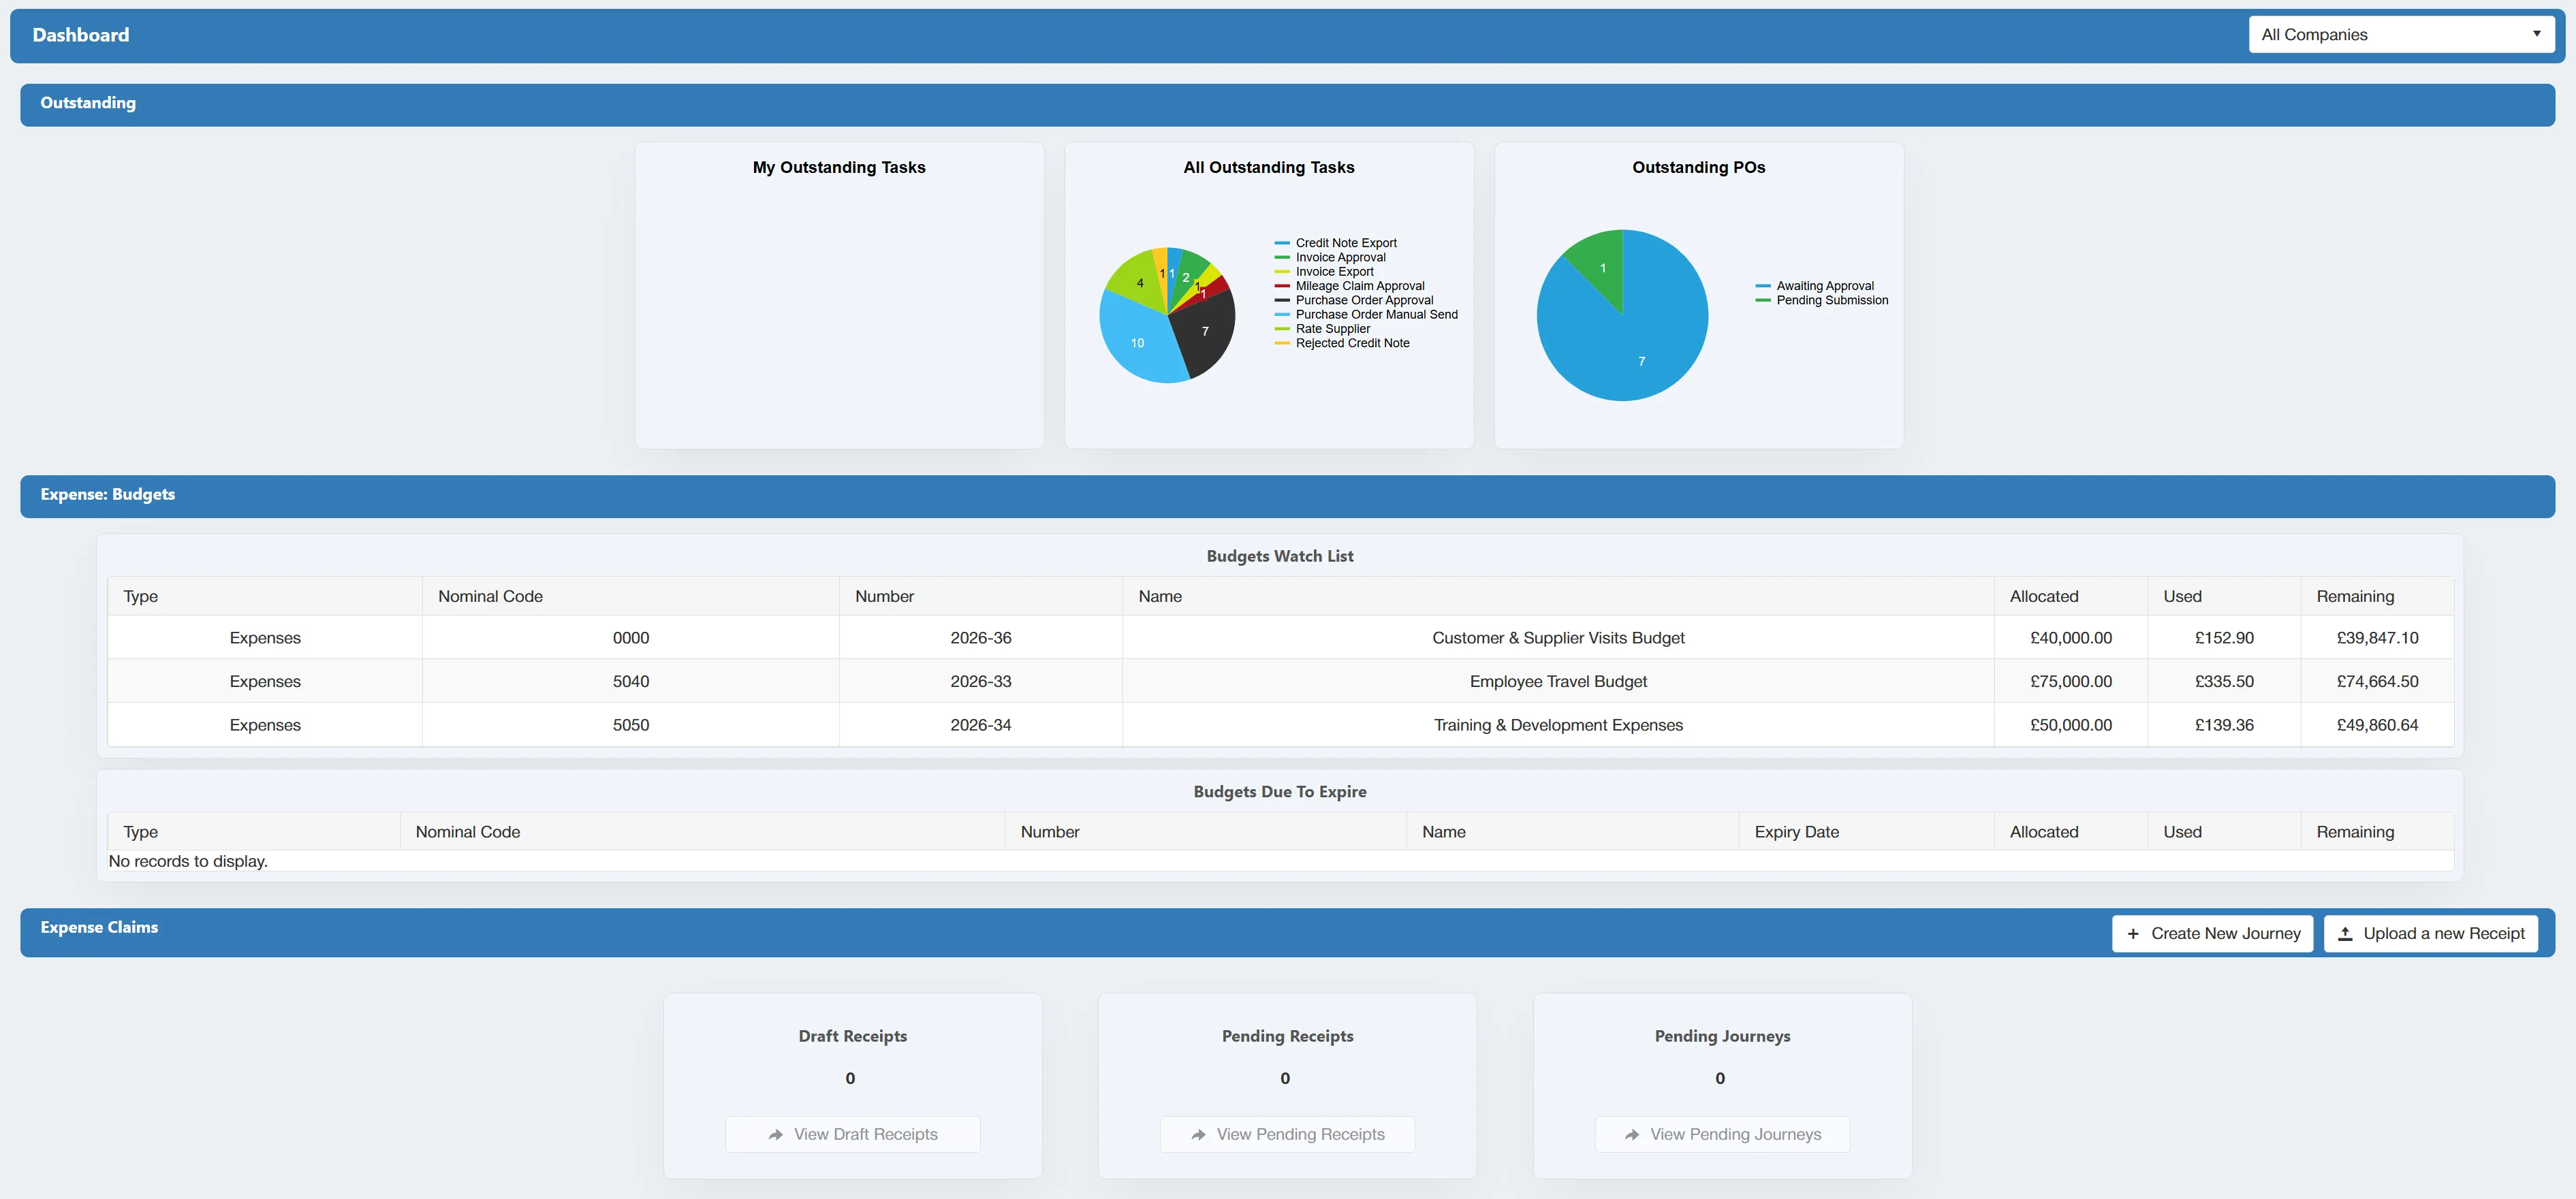Image resolution: width=2576 pixels, height=1199 pixels.
Task: Sort Budgets Watch List by Type column
Action: [265, 596]
